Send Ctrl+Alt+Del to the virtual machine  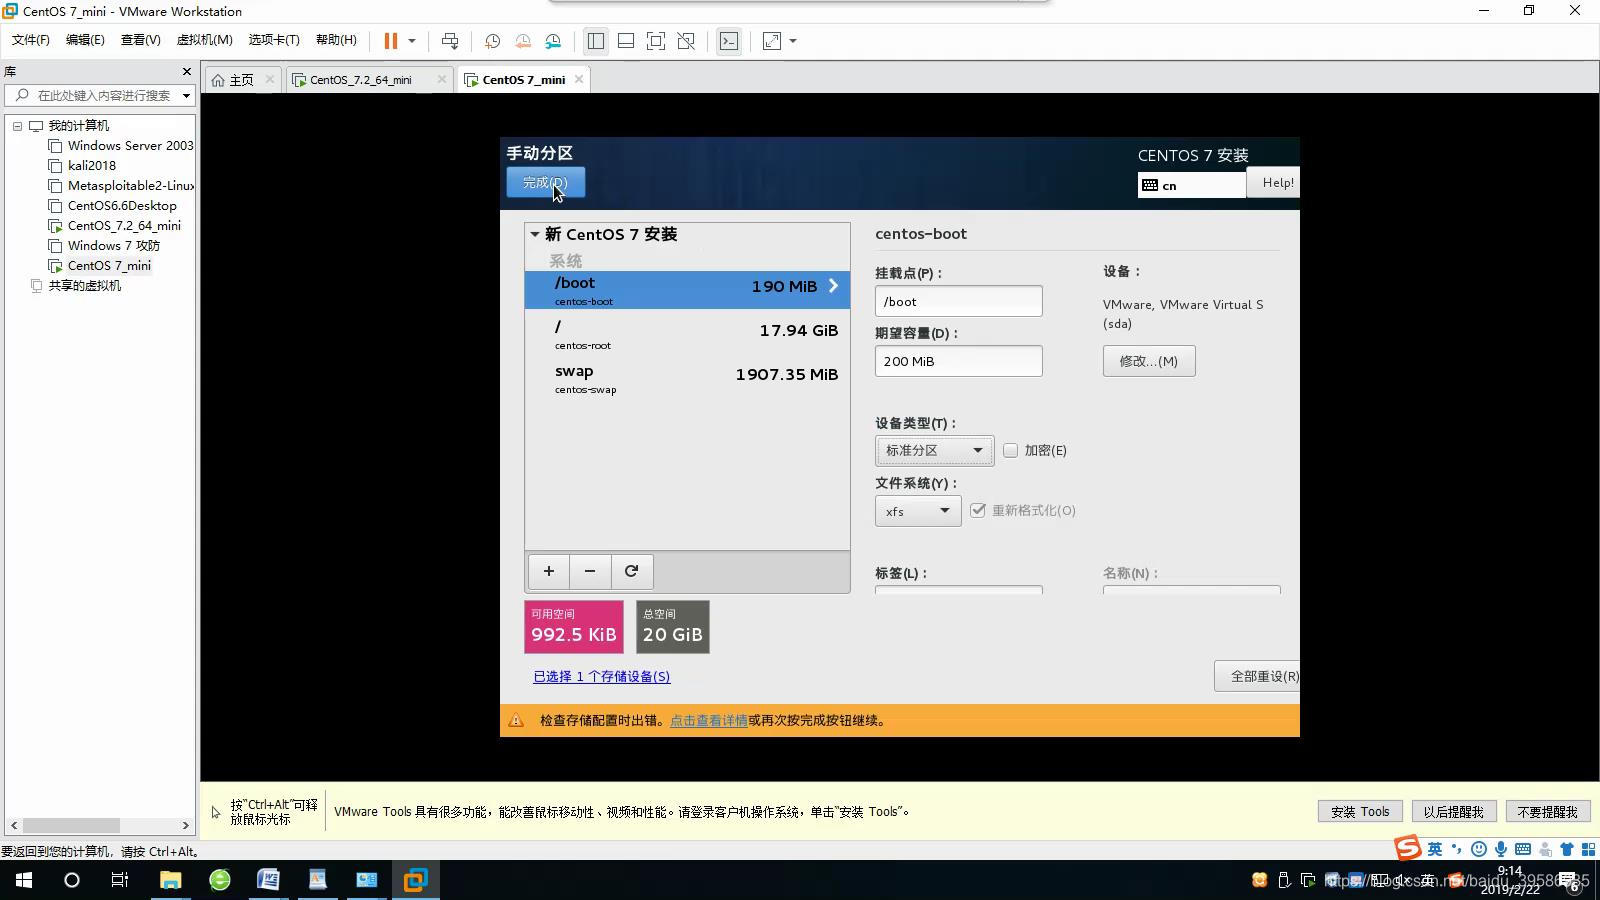coord(450,41)
